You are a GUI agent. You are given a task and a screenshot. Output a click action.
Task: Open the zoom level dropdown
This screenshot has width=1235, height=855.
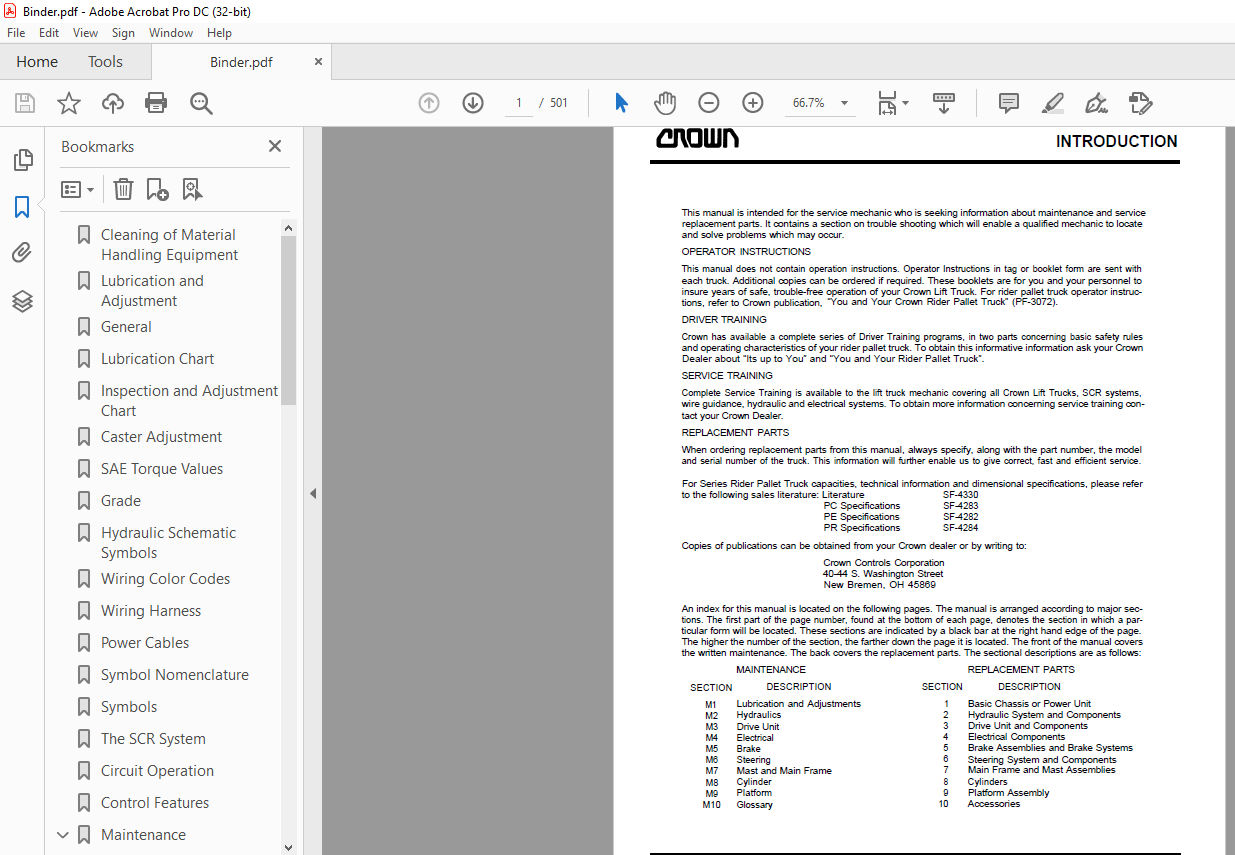pyautogui.click(x=844, y=103)
